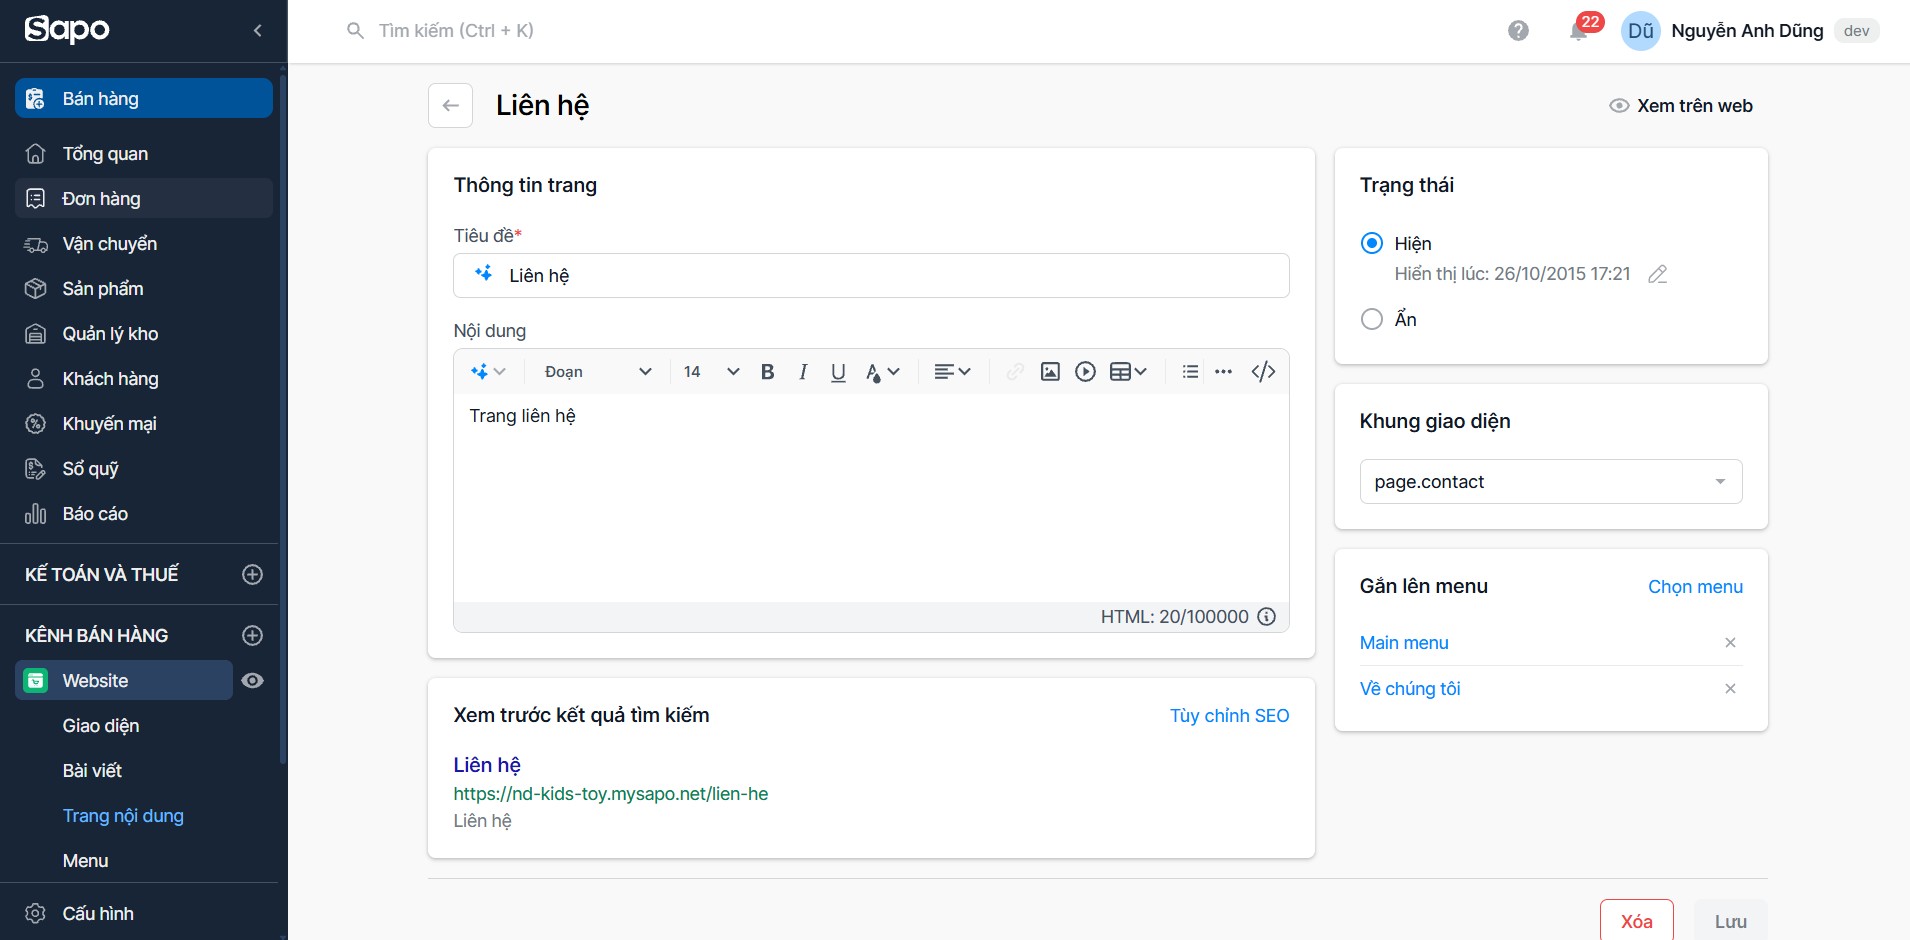Viewport: 1910px width, 940px height.
Task: Toggle the Website eye icon in sidebar
Action: [253, 681]
